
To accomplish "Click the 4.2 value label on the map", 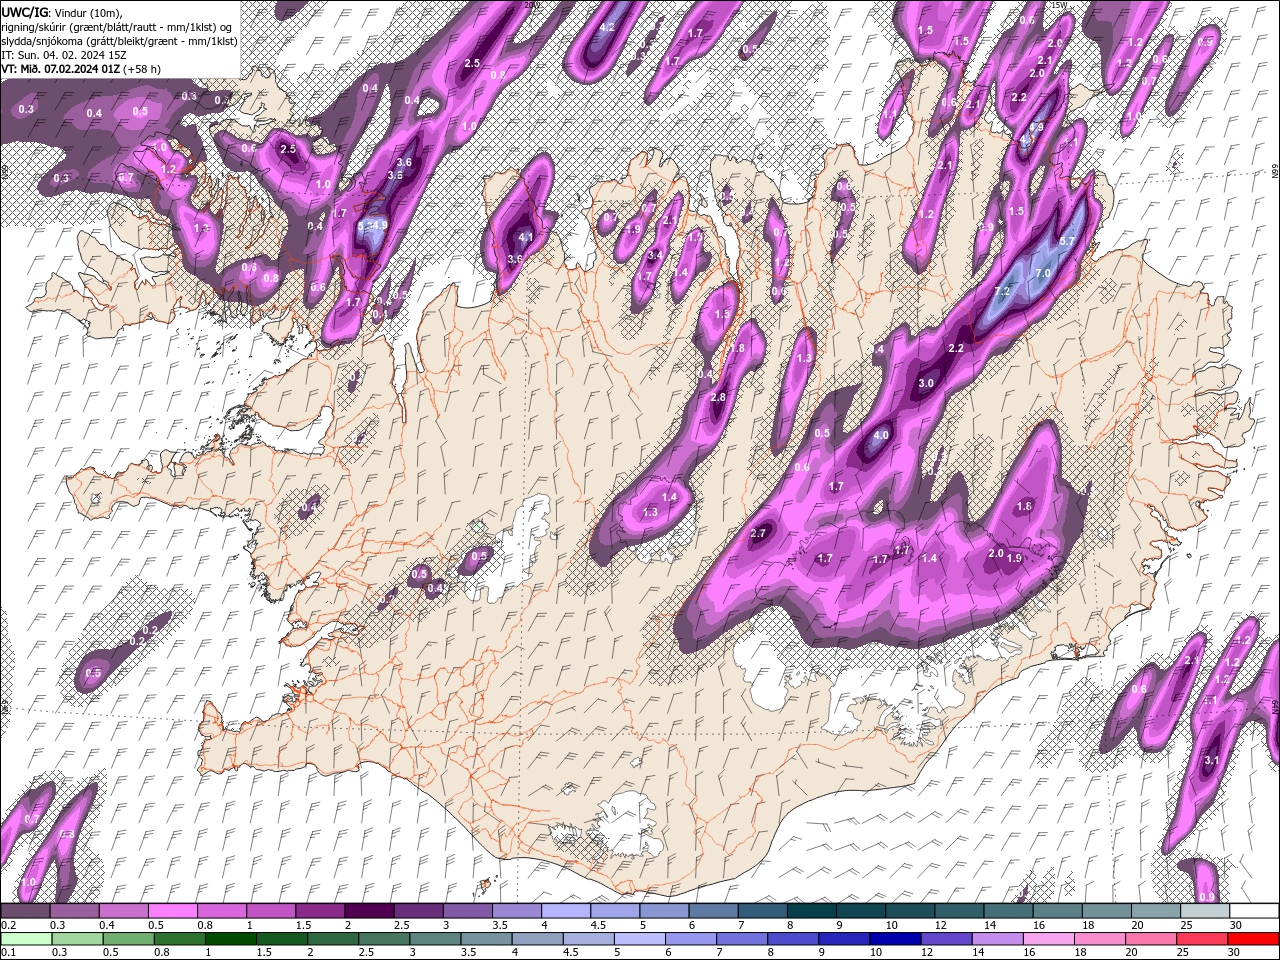I will click(x=606, y=27).
